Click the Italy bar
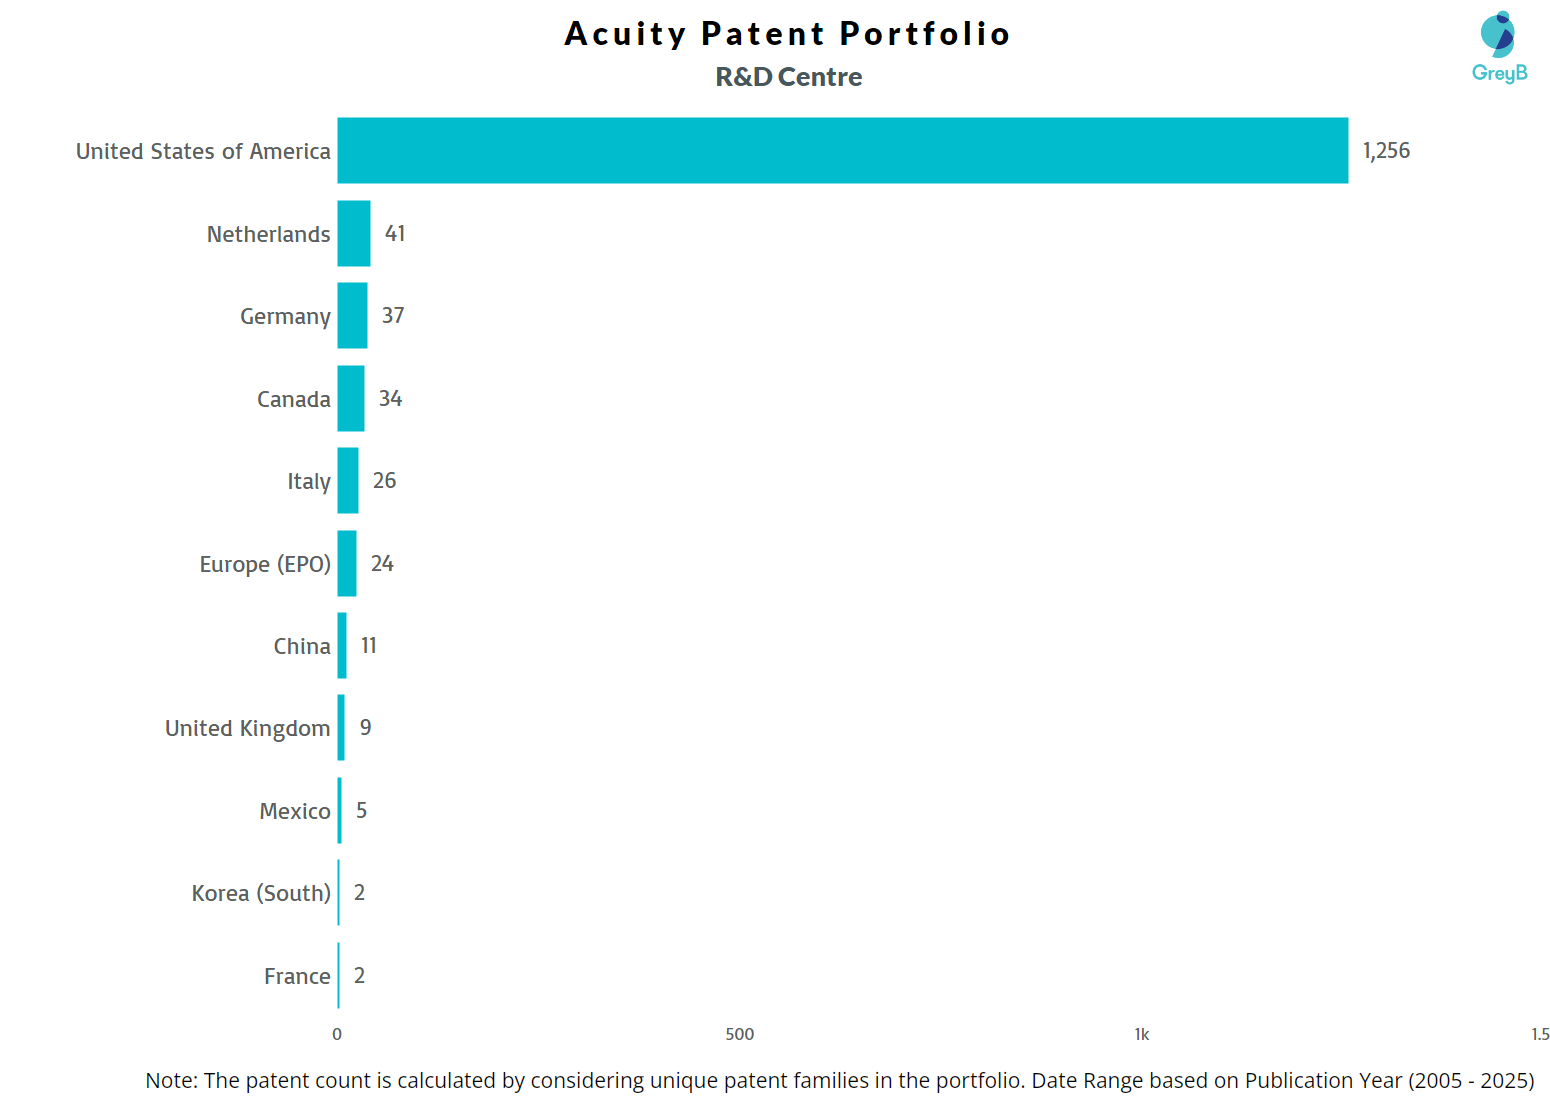The height and width of the screenshot is (1100, 1550). click(x=348, y=480)
